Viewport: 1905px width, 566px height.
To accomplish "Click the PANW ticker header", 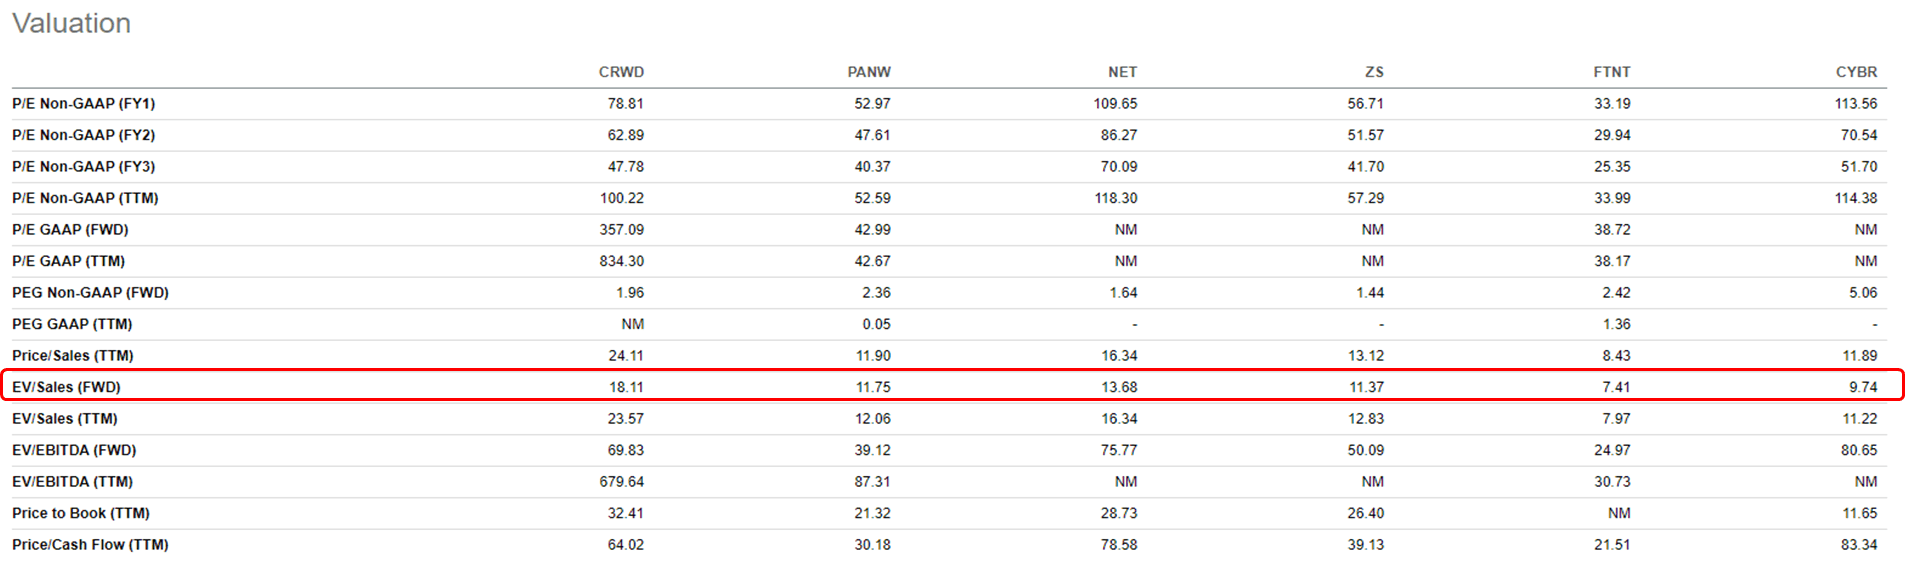I will coord(868,72).
